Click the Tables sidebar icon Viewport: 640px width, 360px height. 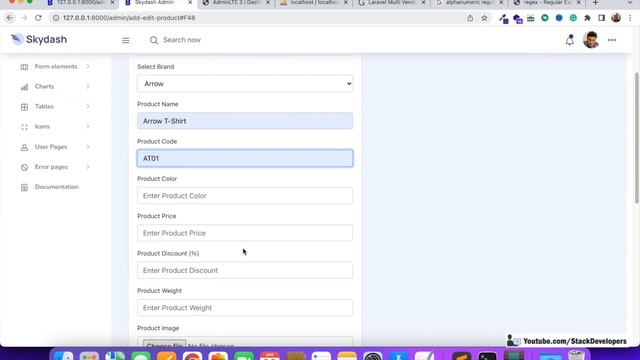coord(24,107)
